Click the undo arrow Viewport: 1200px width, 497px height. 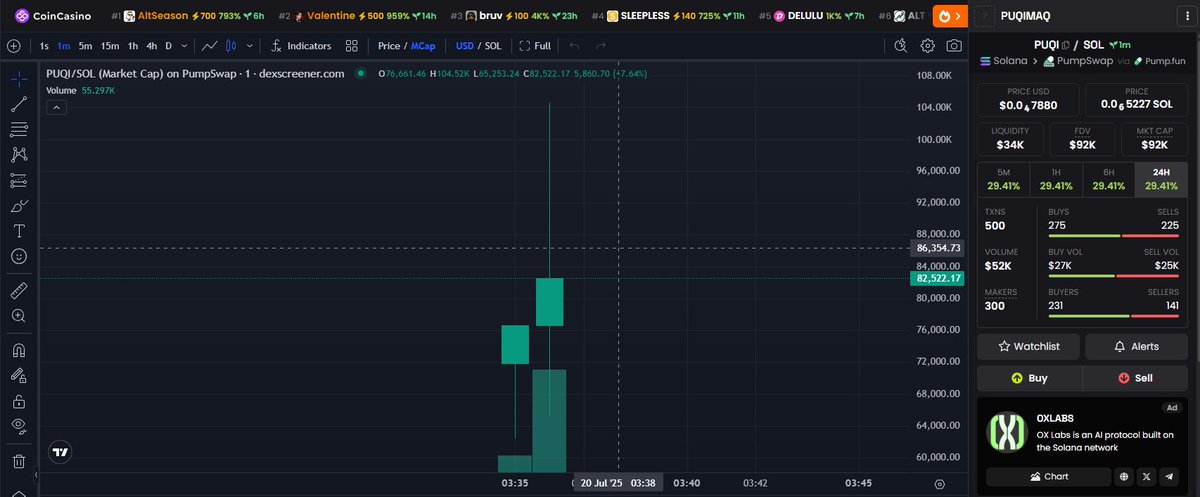point(573,46)
